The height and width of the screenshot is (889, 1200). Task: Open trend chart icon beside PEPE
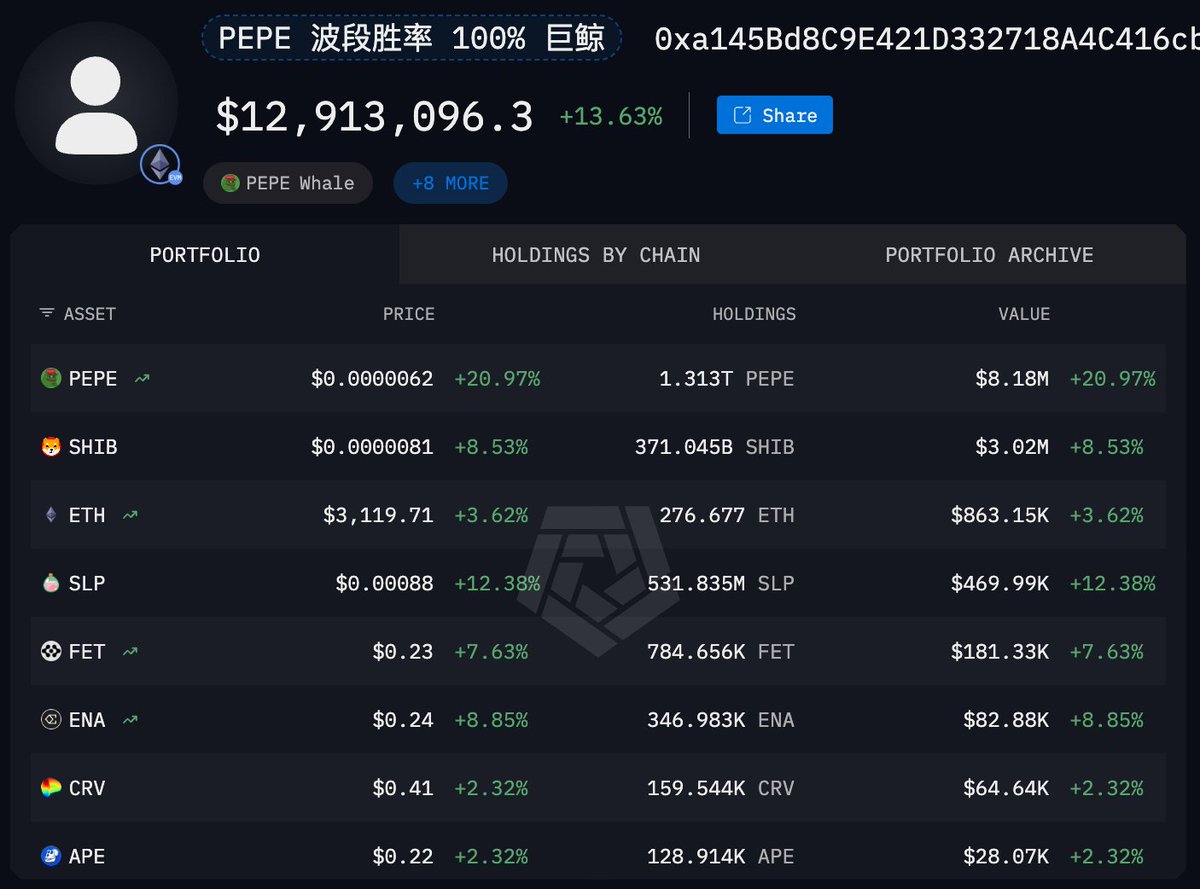[x=142, y=379]
